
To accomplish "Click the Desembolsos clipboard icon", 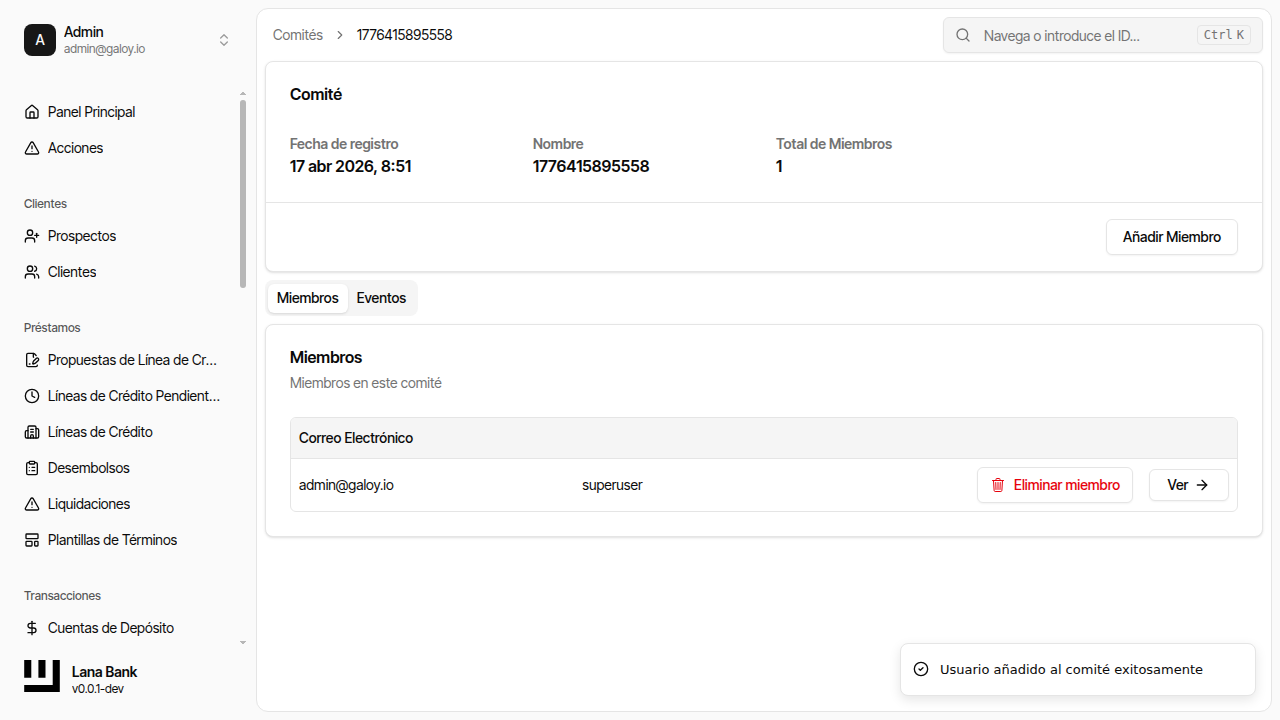I will 32,468.
